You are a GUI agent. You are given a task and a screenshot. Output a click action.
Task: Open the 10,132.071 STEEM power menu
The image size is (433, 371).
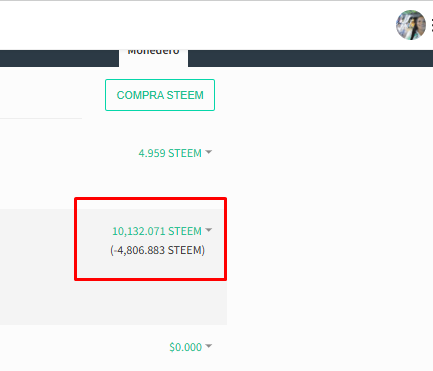tap(157, 231)
